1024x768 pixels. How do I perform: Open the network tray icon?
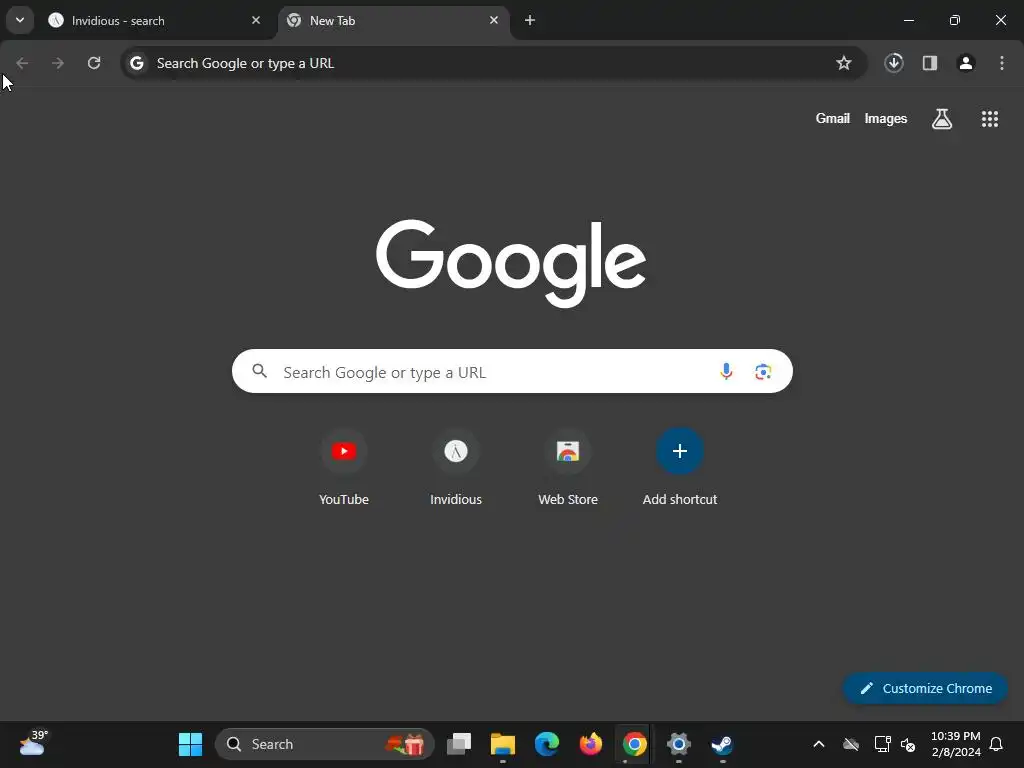[882, 744]
